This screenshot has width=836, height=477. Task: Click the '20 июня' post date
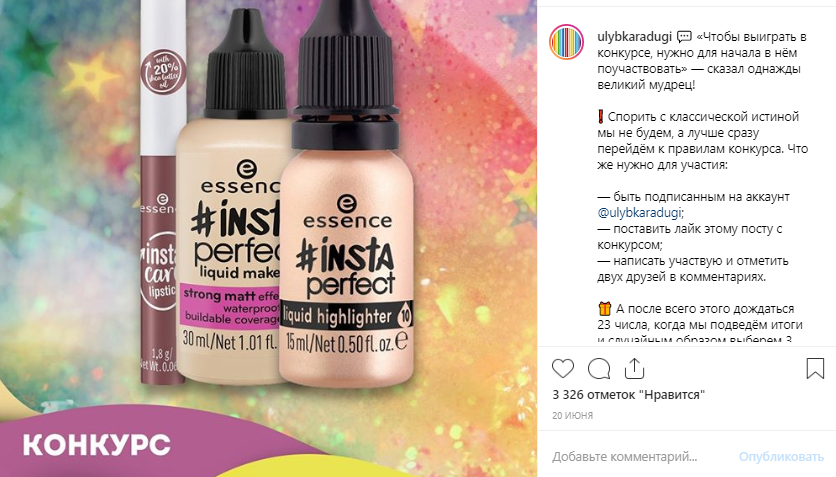(x=573, y=415)
